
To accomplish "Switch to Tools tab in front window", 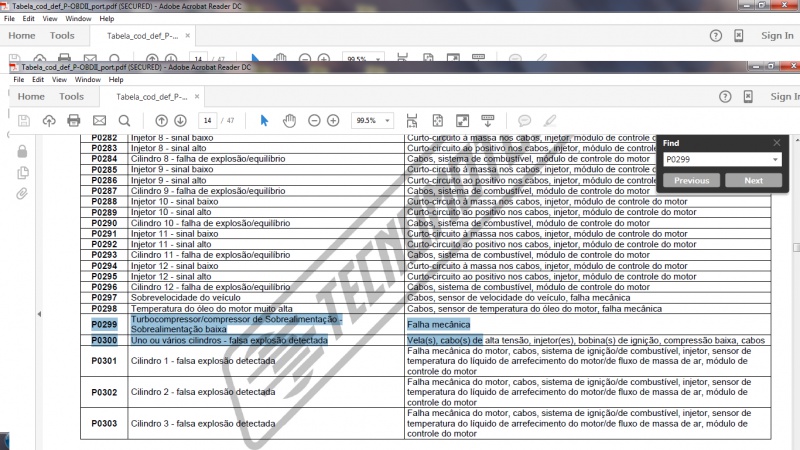I will point(71,96).
